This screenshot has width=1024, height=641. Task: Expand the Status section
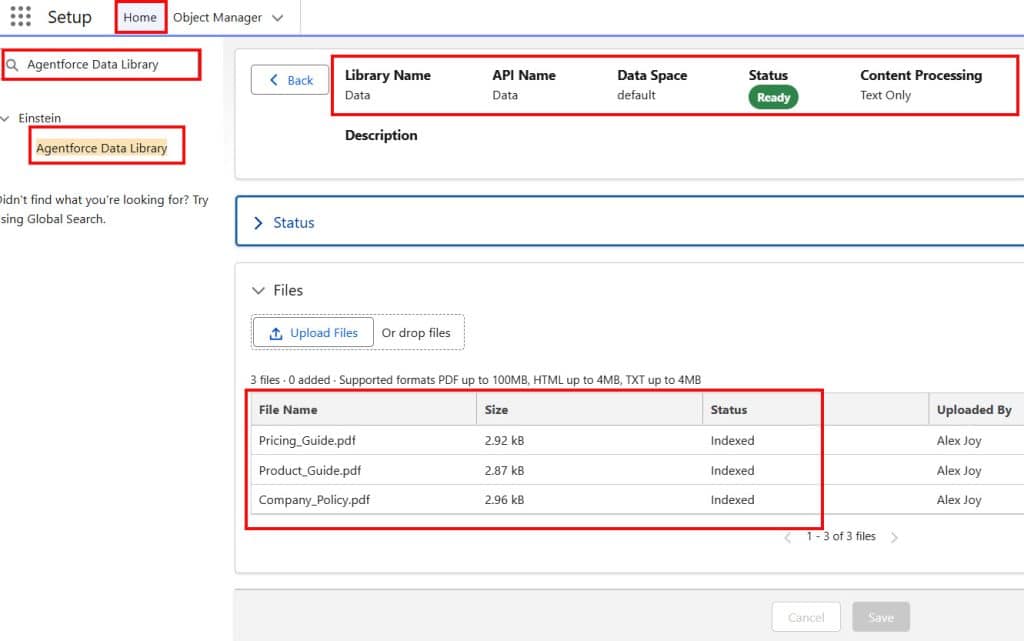click(x=259, y=223)
